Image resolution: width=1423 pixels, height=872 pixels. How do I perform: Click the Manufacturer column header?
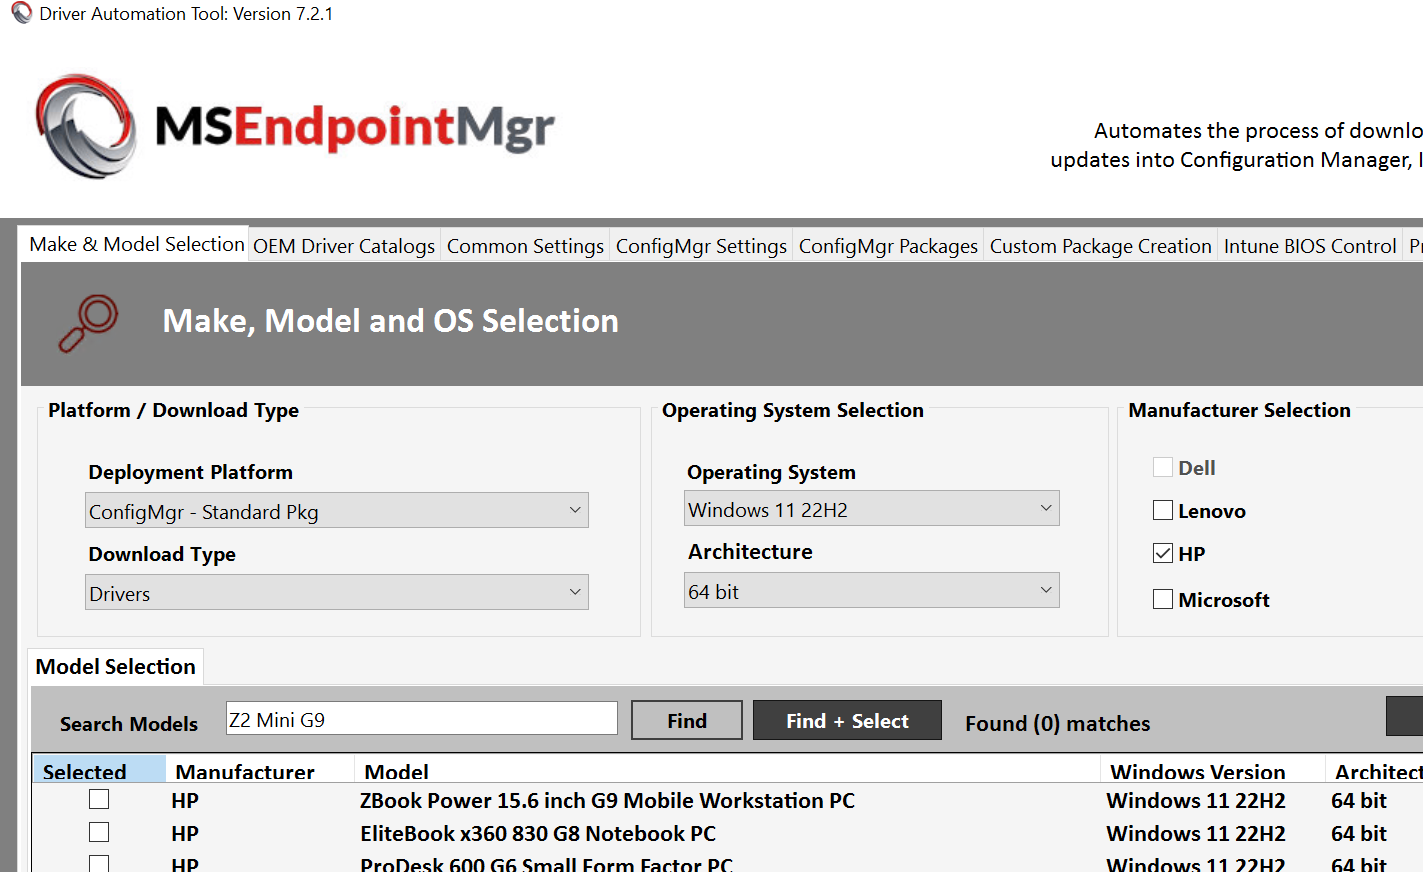243,770
